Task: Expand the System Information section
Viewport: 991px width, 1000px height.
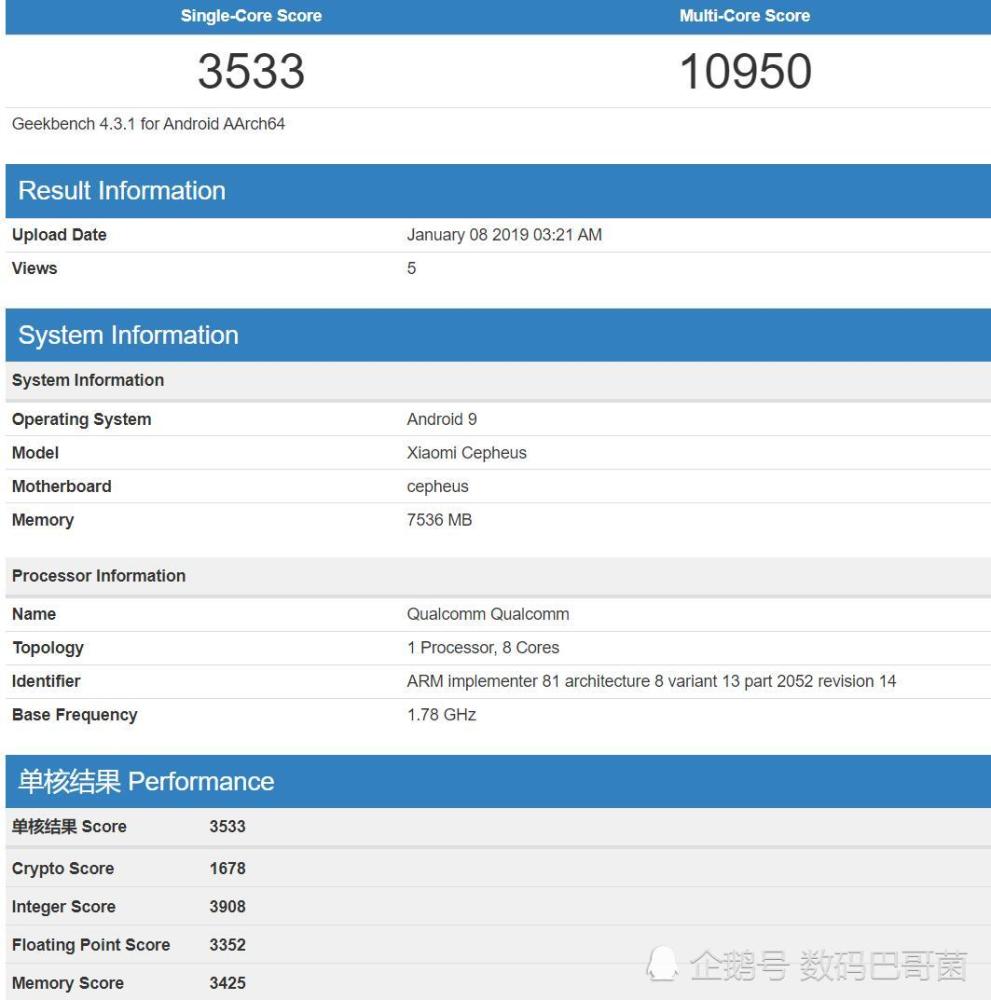Action: [x=127, y=335]
